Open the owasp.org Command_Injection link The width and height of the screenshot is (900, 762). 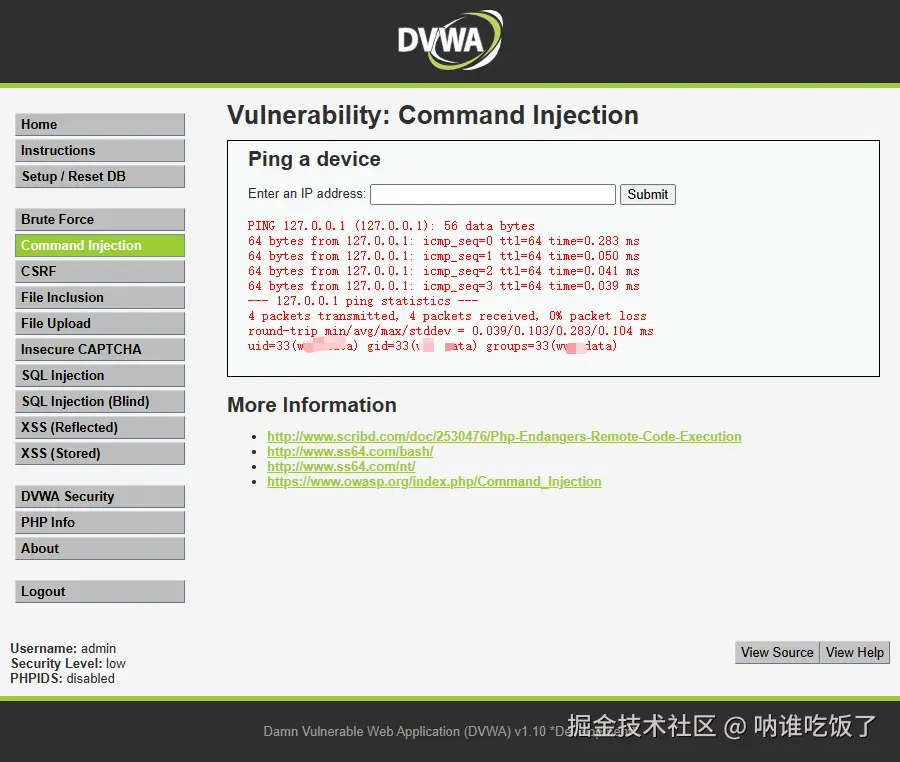tap(434, 481)
